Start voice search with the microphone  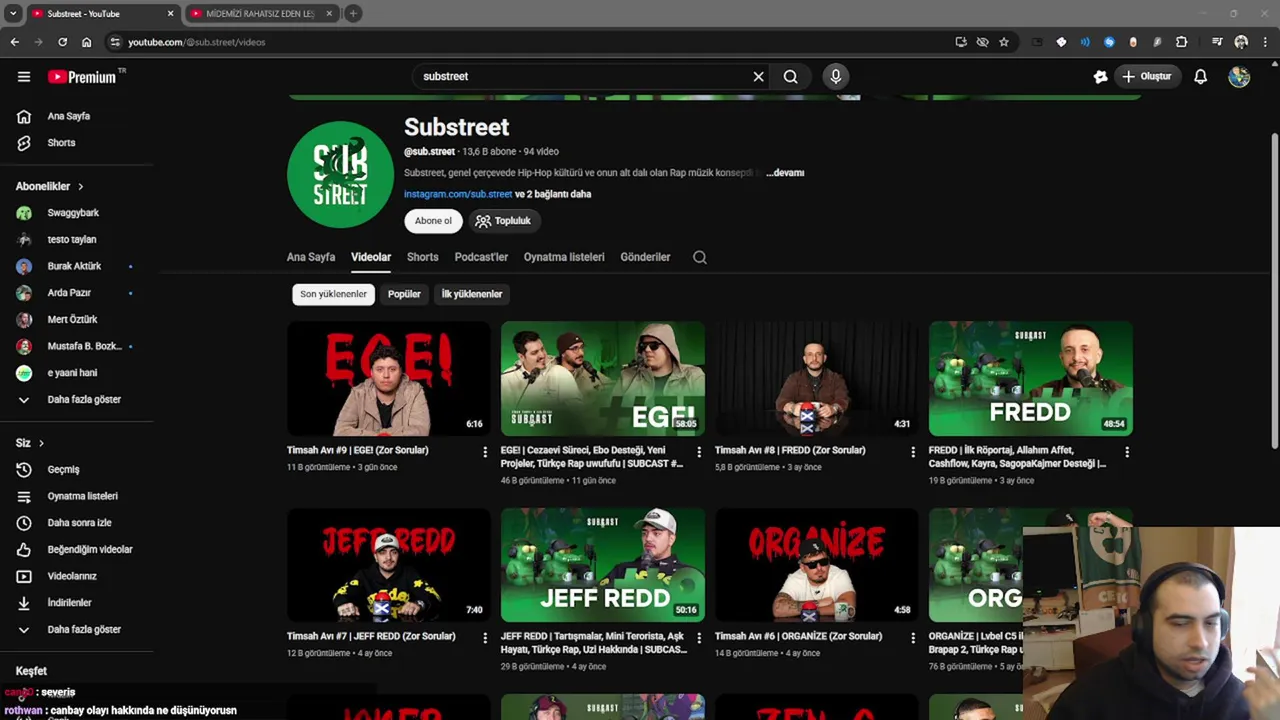[836, 76]
